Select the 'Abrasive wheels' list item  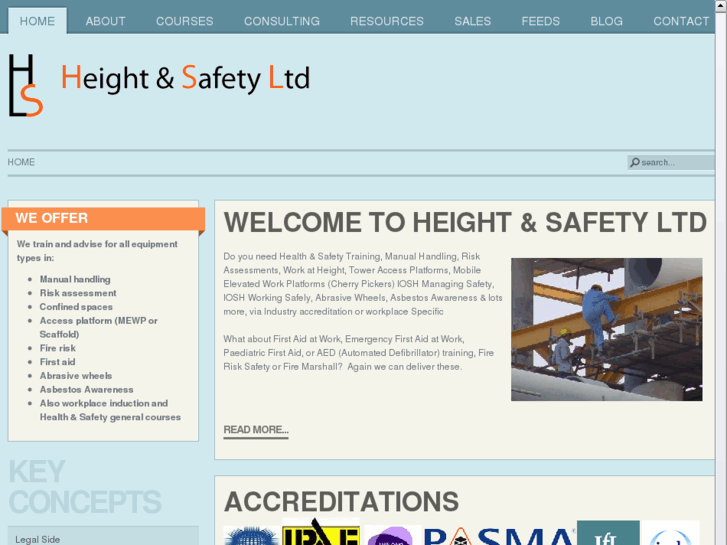[76, 376]
